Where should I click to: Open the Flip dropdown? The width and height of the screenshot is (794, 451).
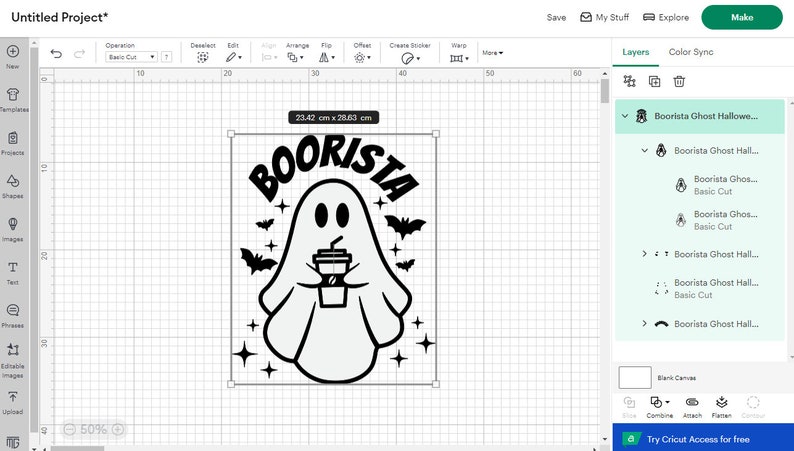327,57
